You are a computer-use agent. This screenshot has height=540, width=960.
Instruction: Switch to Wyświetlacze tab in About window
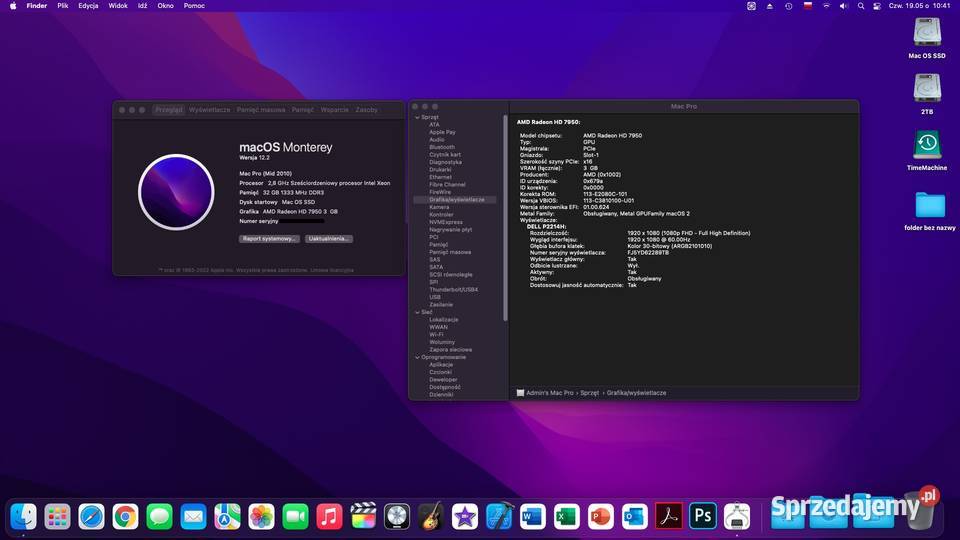(x=209, y=110)
